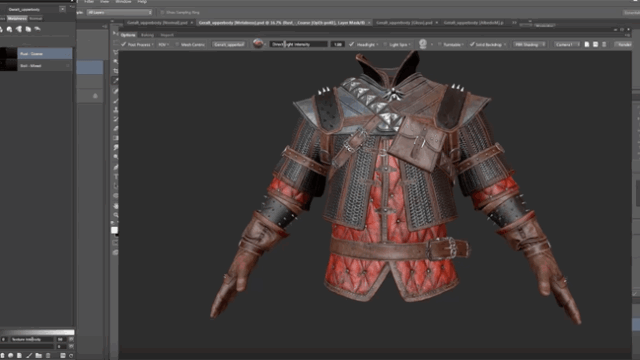Select the Hand tool
This screenshot has height=360, width=640.
[x=116, y=206]
